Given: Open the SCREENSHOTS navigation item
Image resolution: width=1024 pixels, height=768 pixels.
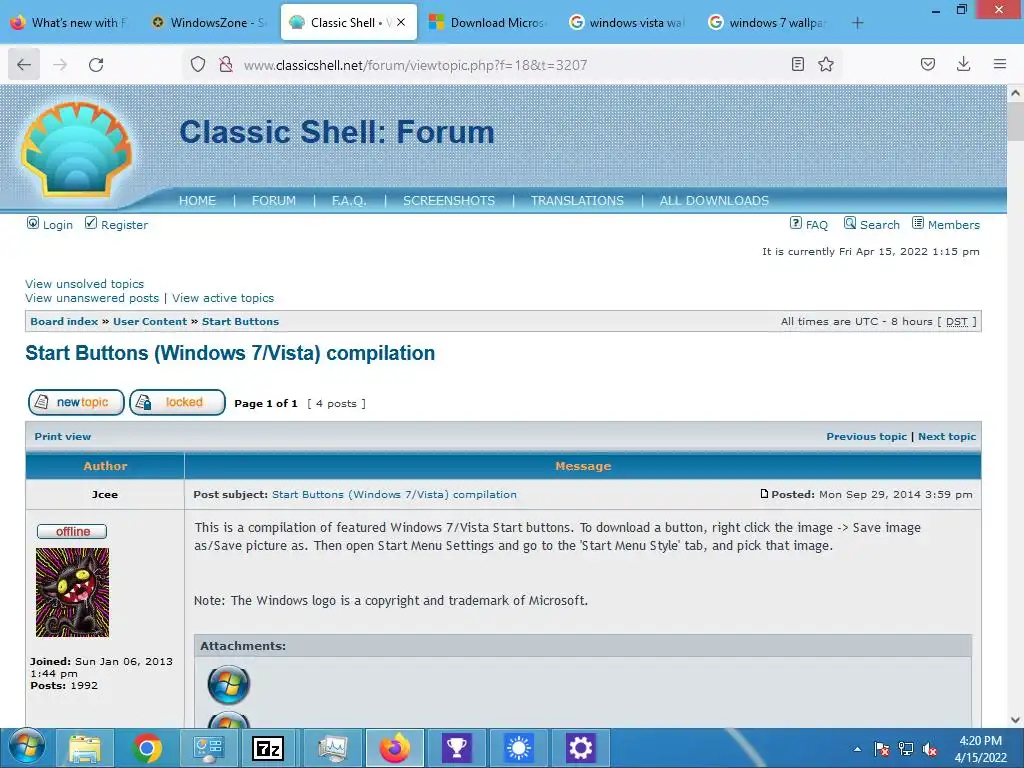Looking at the screenshot, I should [449, 200].
